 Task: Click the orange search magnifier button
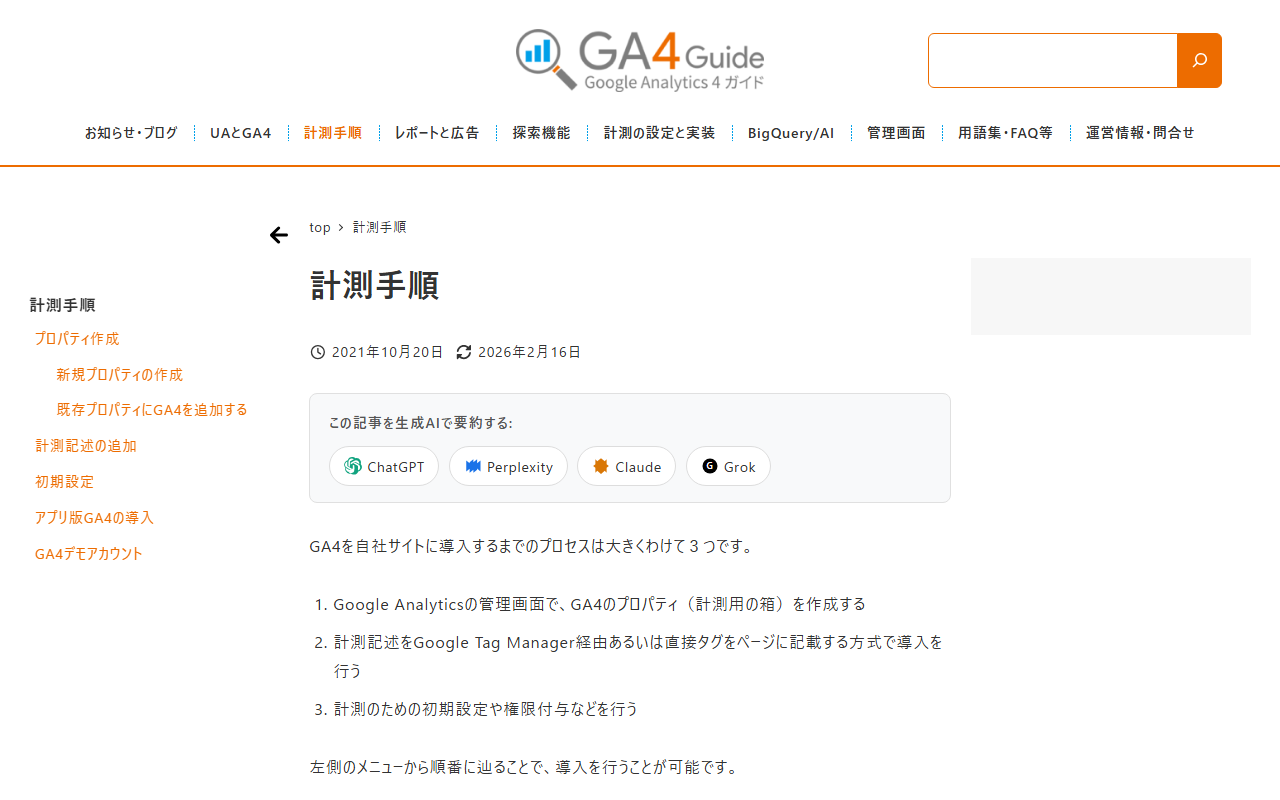(1199, 60)
